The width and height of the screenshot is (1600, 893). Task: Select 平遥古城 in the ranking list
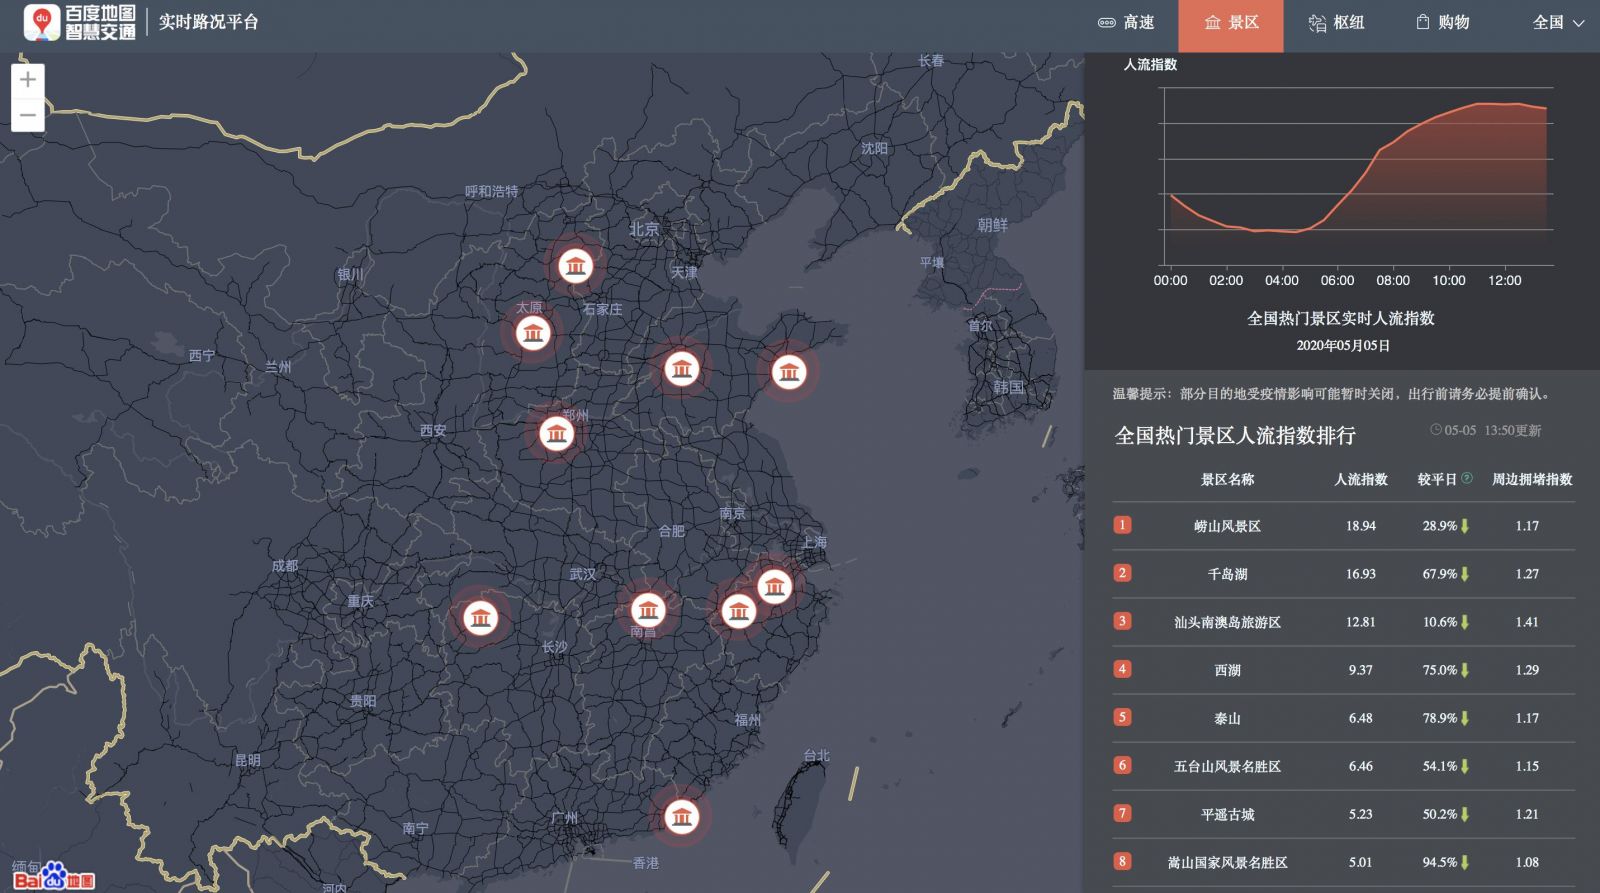coord(1343,813)
